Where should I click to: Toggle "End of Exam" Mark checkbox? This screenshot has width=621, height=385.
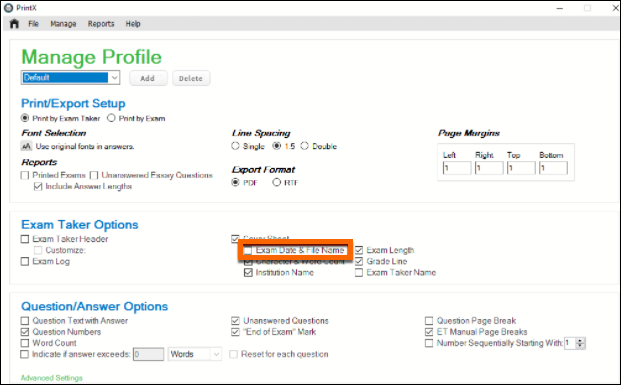tap(235, 332)
